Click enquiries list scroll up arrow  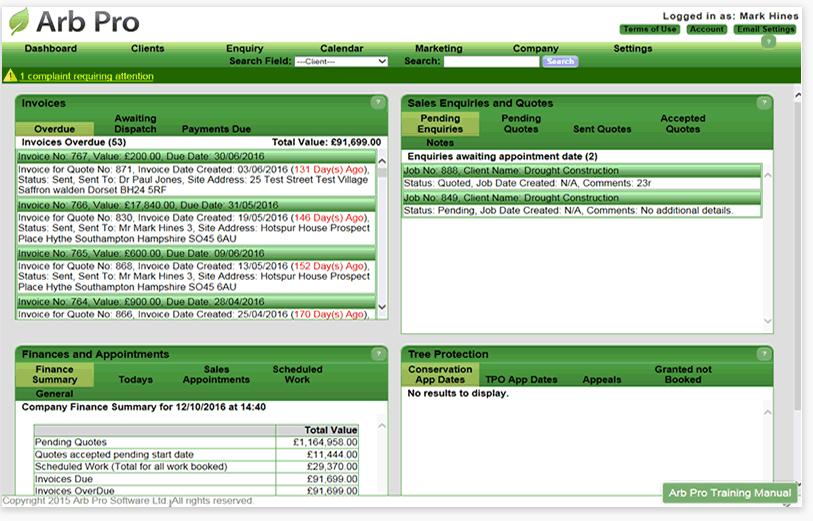point(768,175)
